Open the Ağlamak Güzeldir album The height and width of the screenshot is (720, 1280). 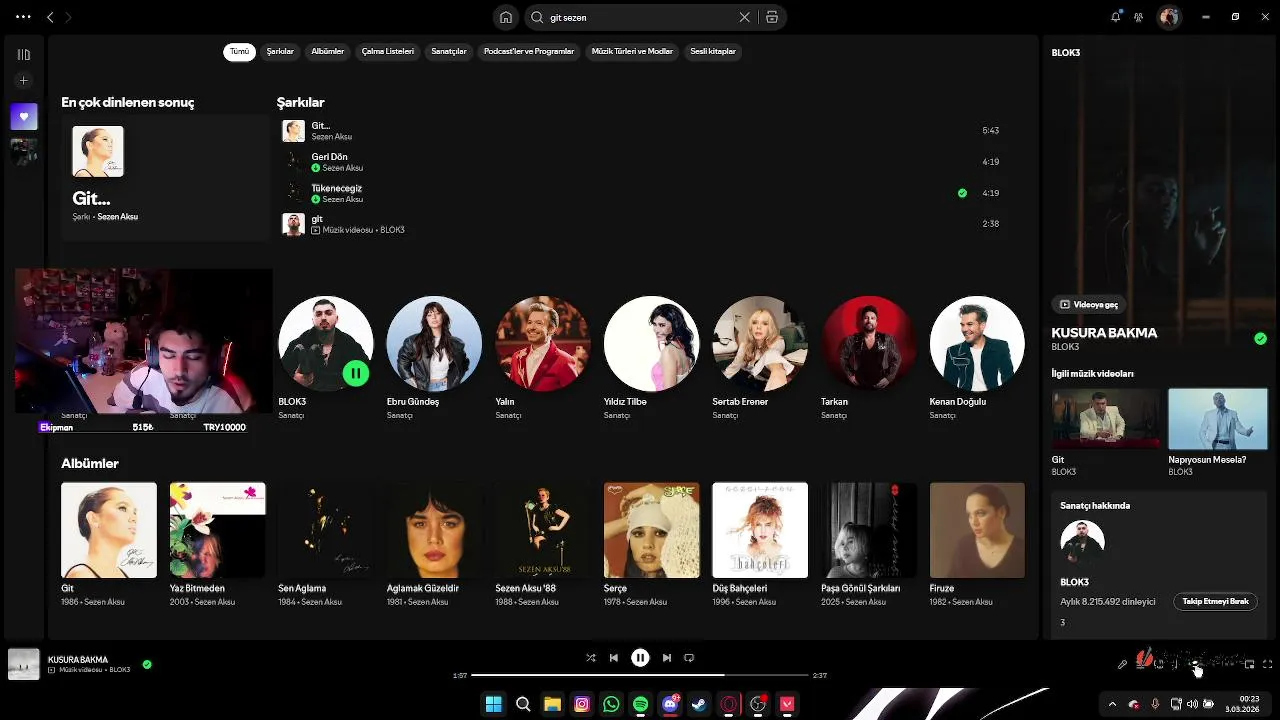tap(434, 544)
